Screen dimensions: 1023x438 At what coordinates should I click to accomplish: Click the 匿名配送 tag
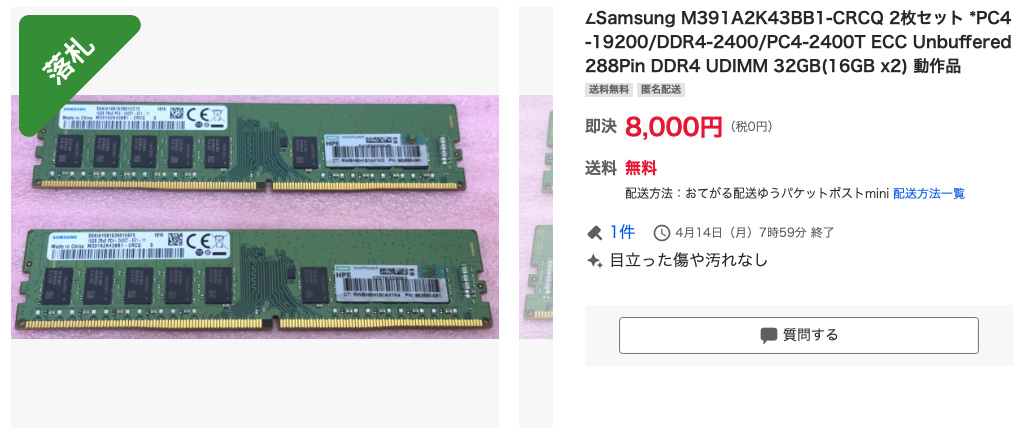[661, 89]
